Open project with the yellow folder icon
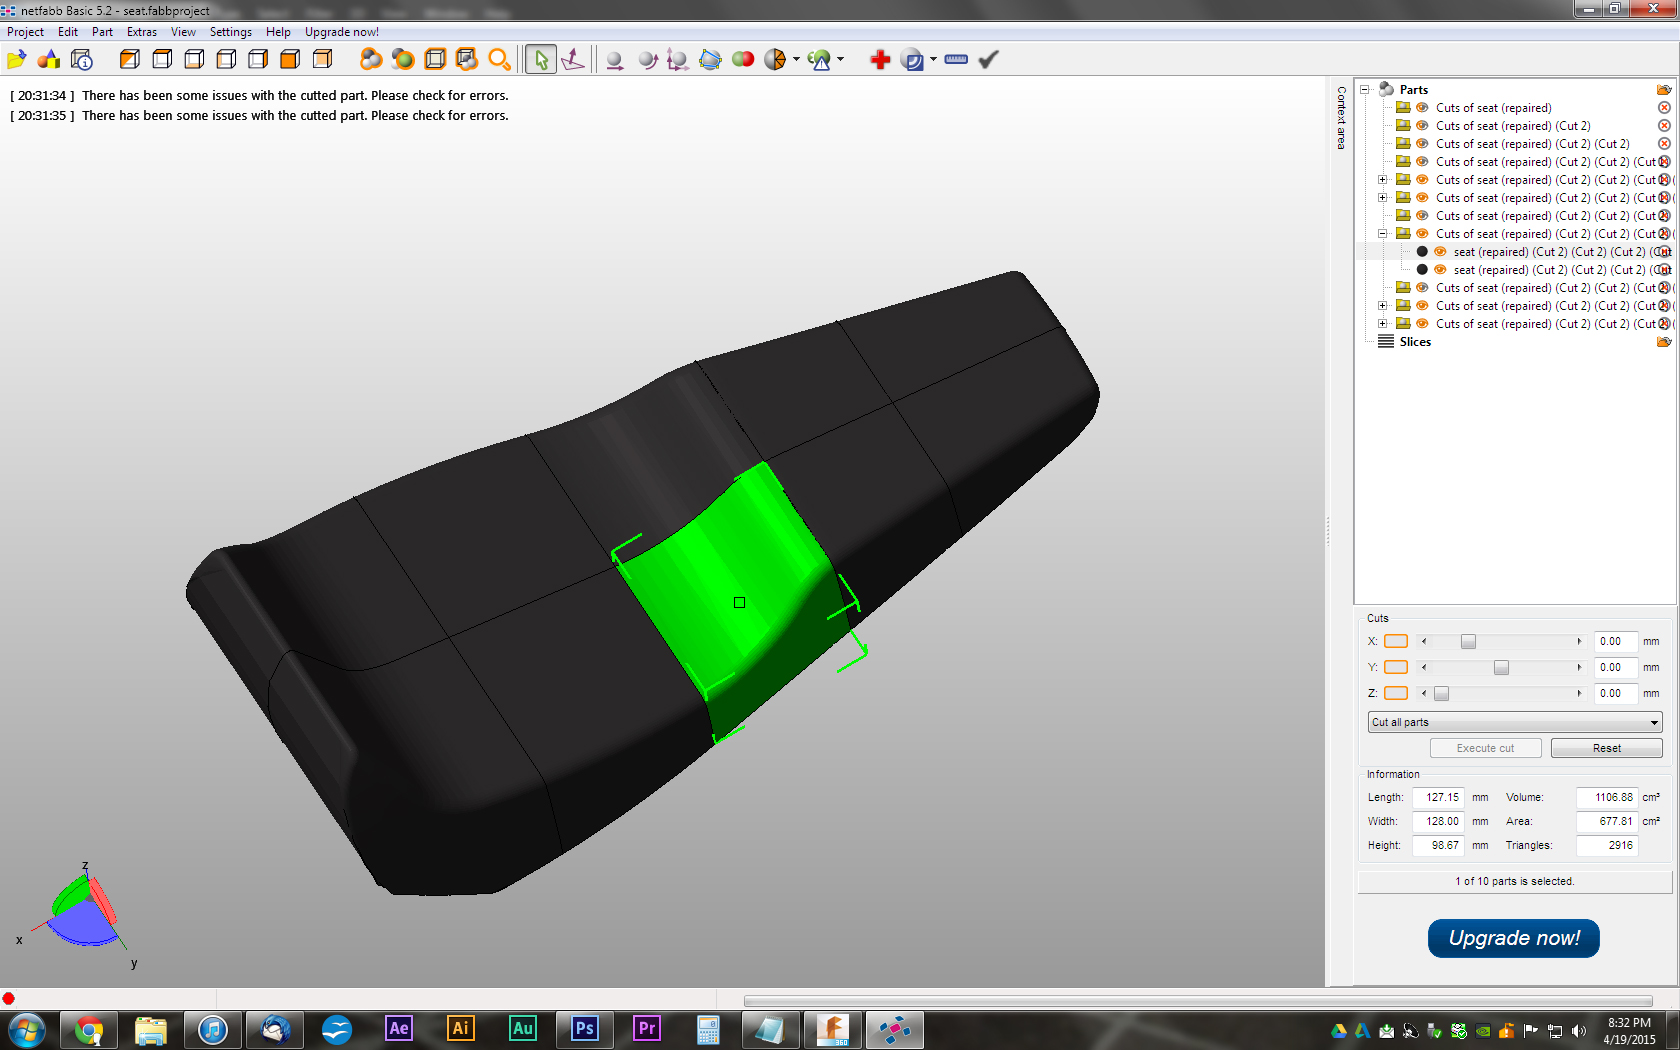This screenshot has height=1050, width=1680. tap(16, 60)
